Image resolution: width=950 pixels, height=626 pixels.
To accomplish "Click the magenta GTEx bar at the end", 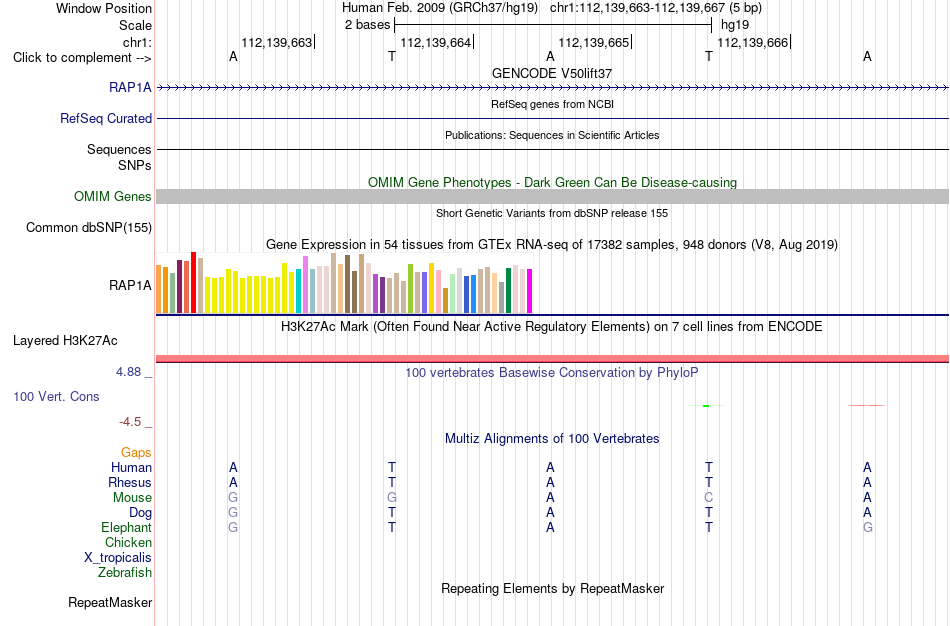I will tap(530, 291).
